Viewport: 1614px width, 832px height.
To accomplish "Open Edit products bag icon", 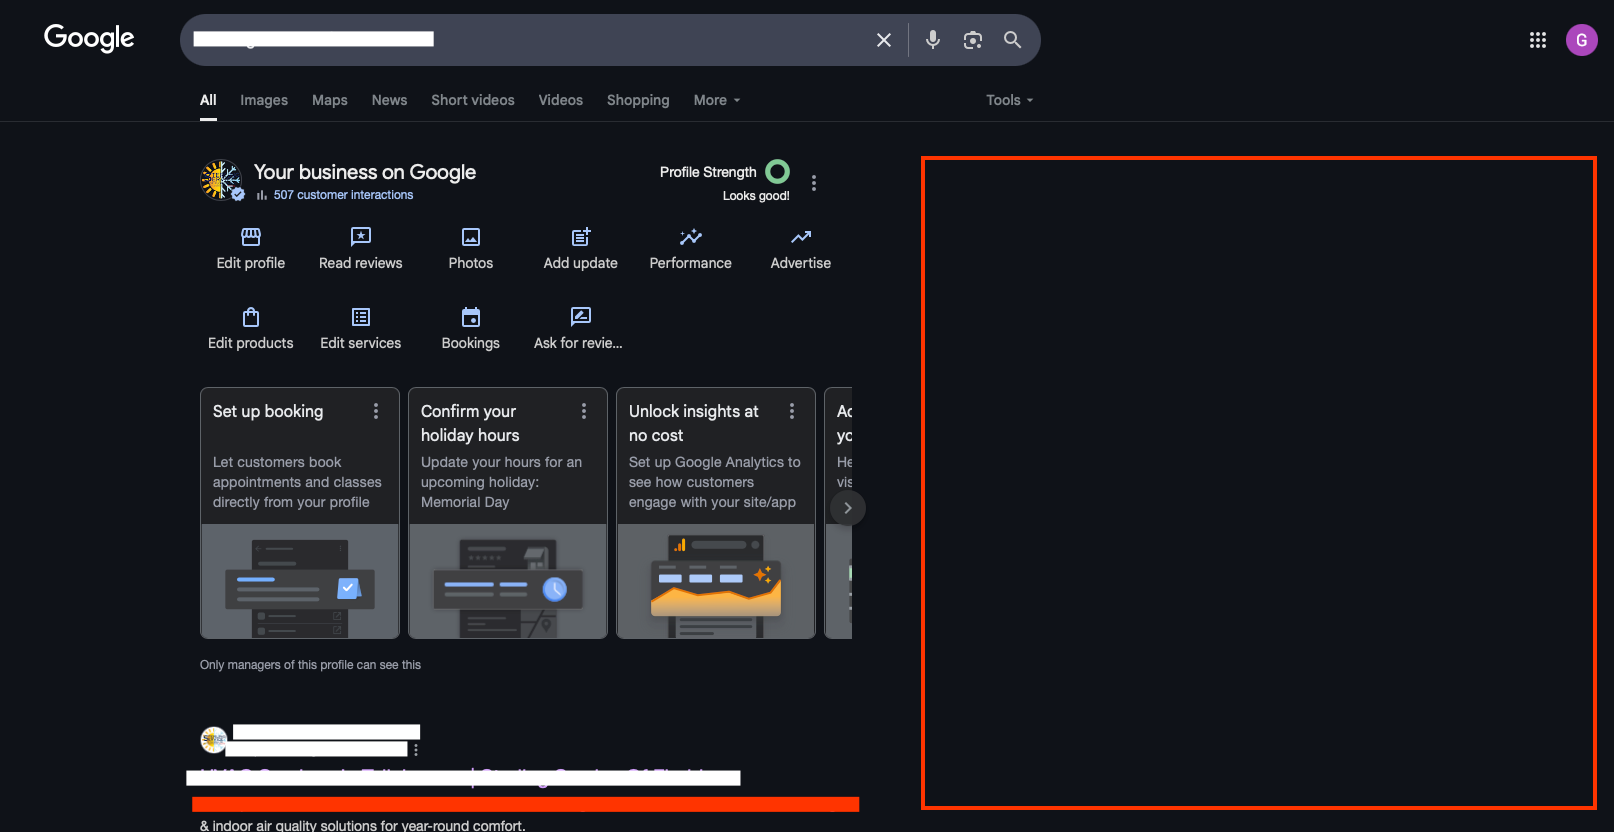I will click(x=251, y=317).
